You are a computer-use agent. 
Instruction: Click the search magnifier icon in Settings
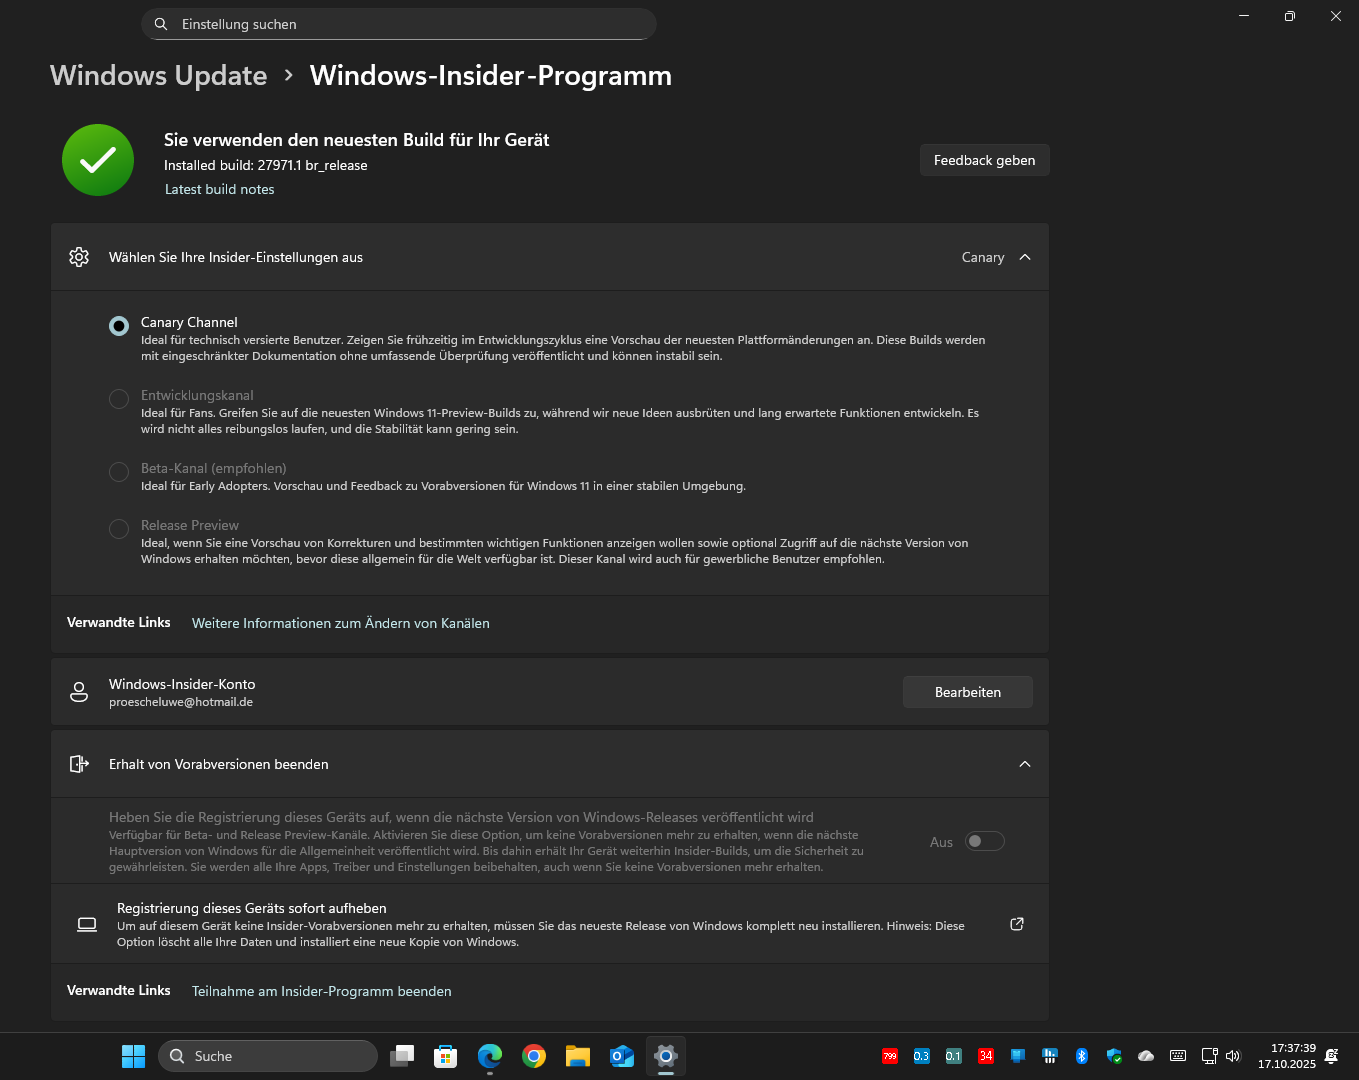click(161, 24)
